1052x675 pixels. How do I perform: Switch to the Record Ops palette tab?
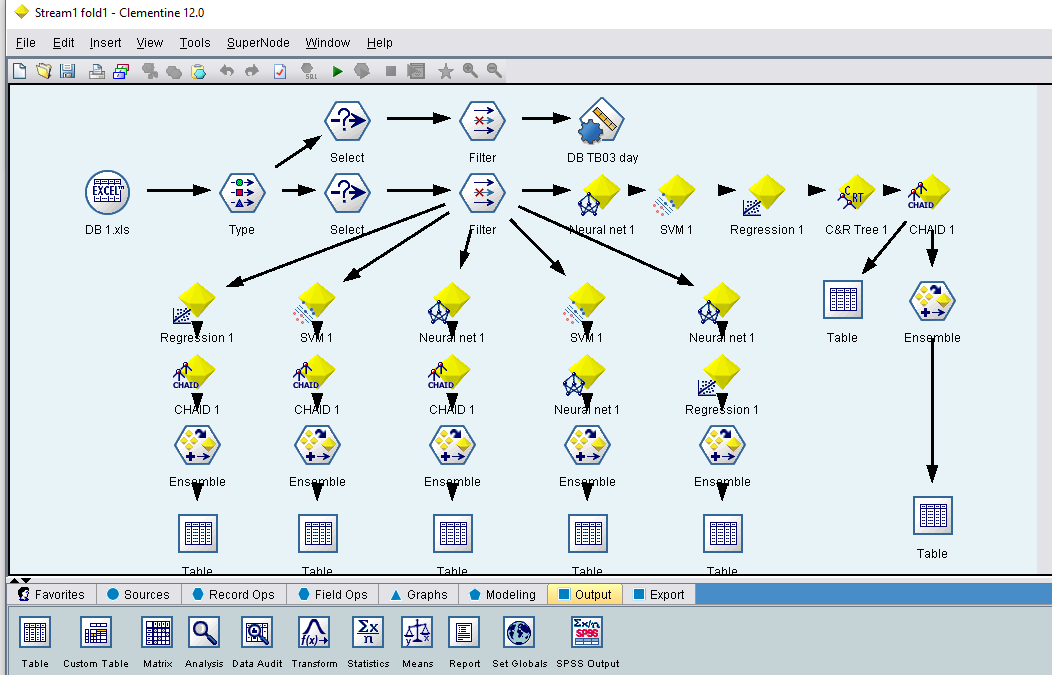tap(233, 594)
